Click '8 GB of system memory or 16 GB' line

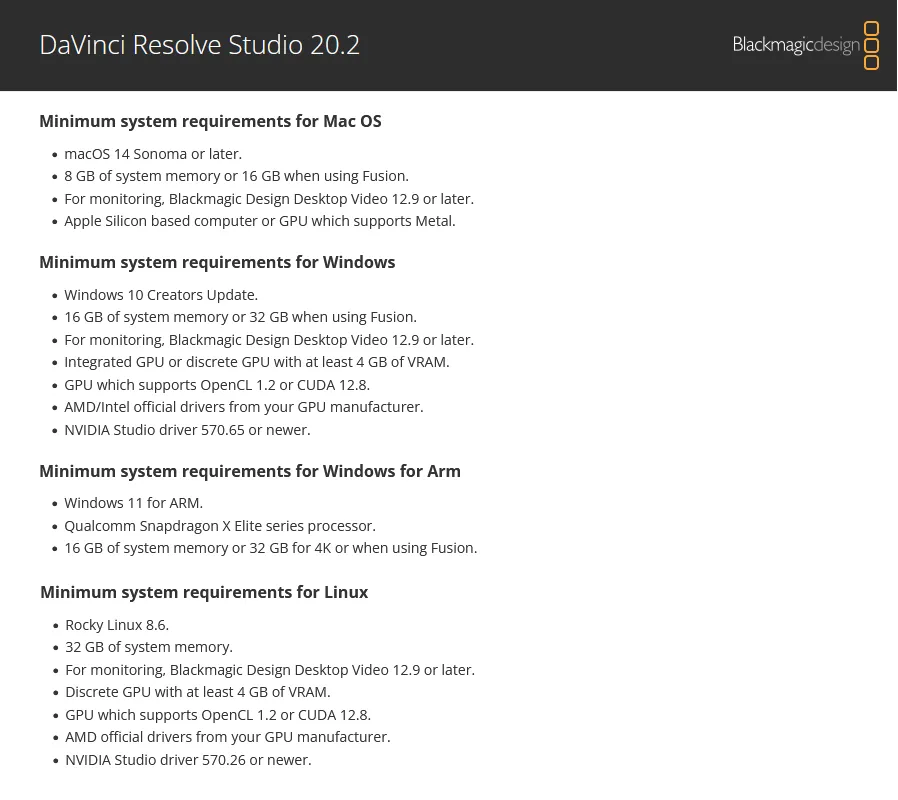click(237, 176)
